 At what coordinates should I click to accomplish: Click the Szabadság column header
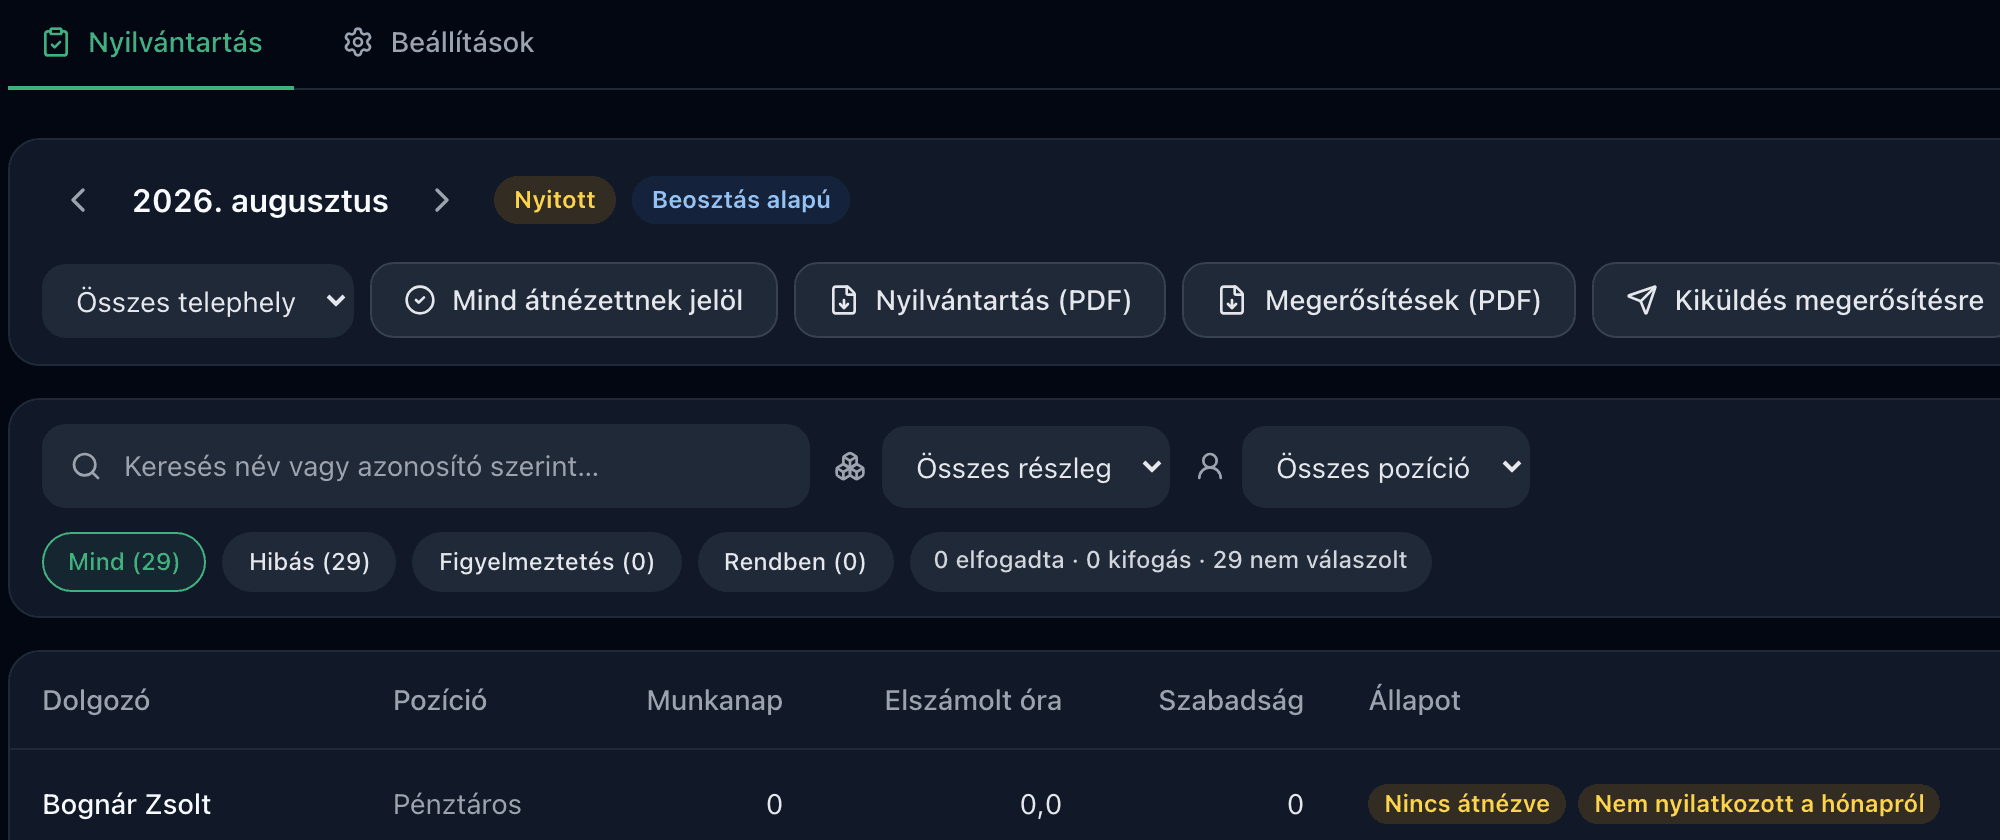(x=1231, y=700)
